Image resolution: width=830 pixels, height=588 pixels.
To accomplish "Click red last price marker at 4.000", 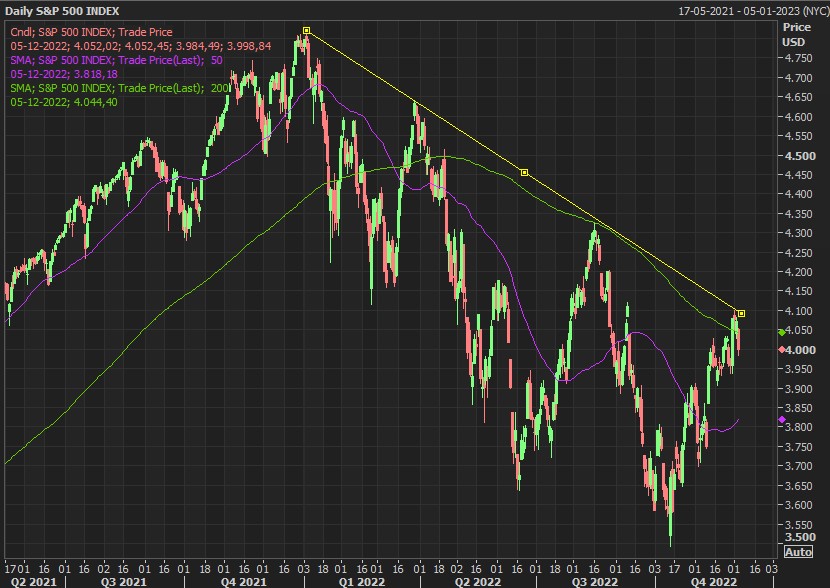I will [x=782, y=349].
